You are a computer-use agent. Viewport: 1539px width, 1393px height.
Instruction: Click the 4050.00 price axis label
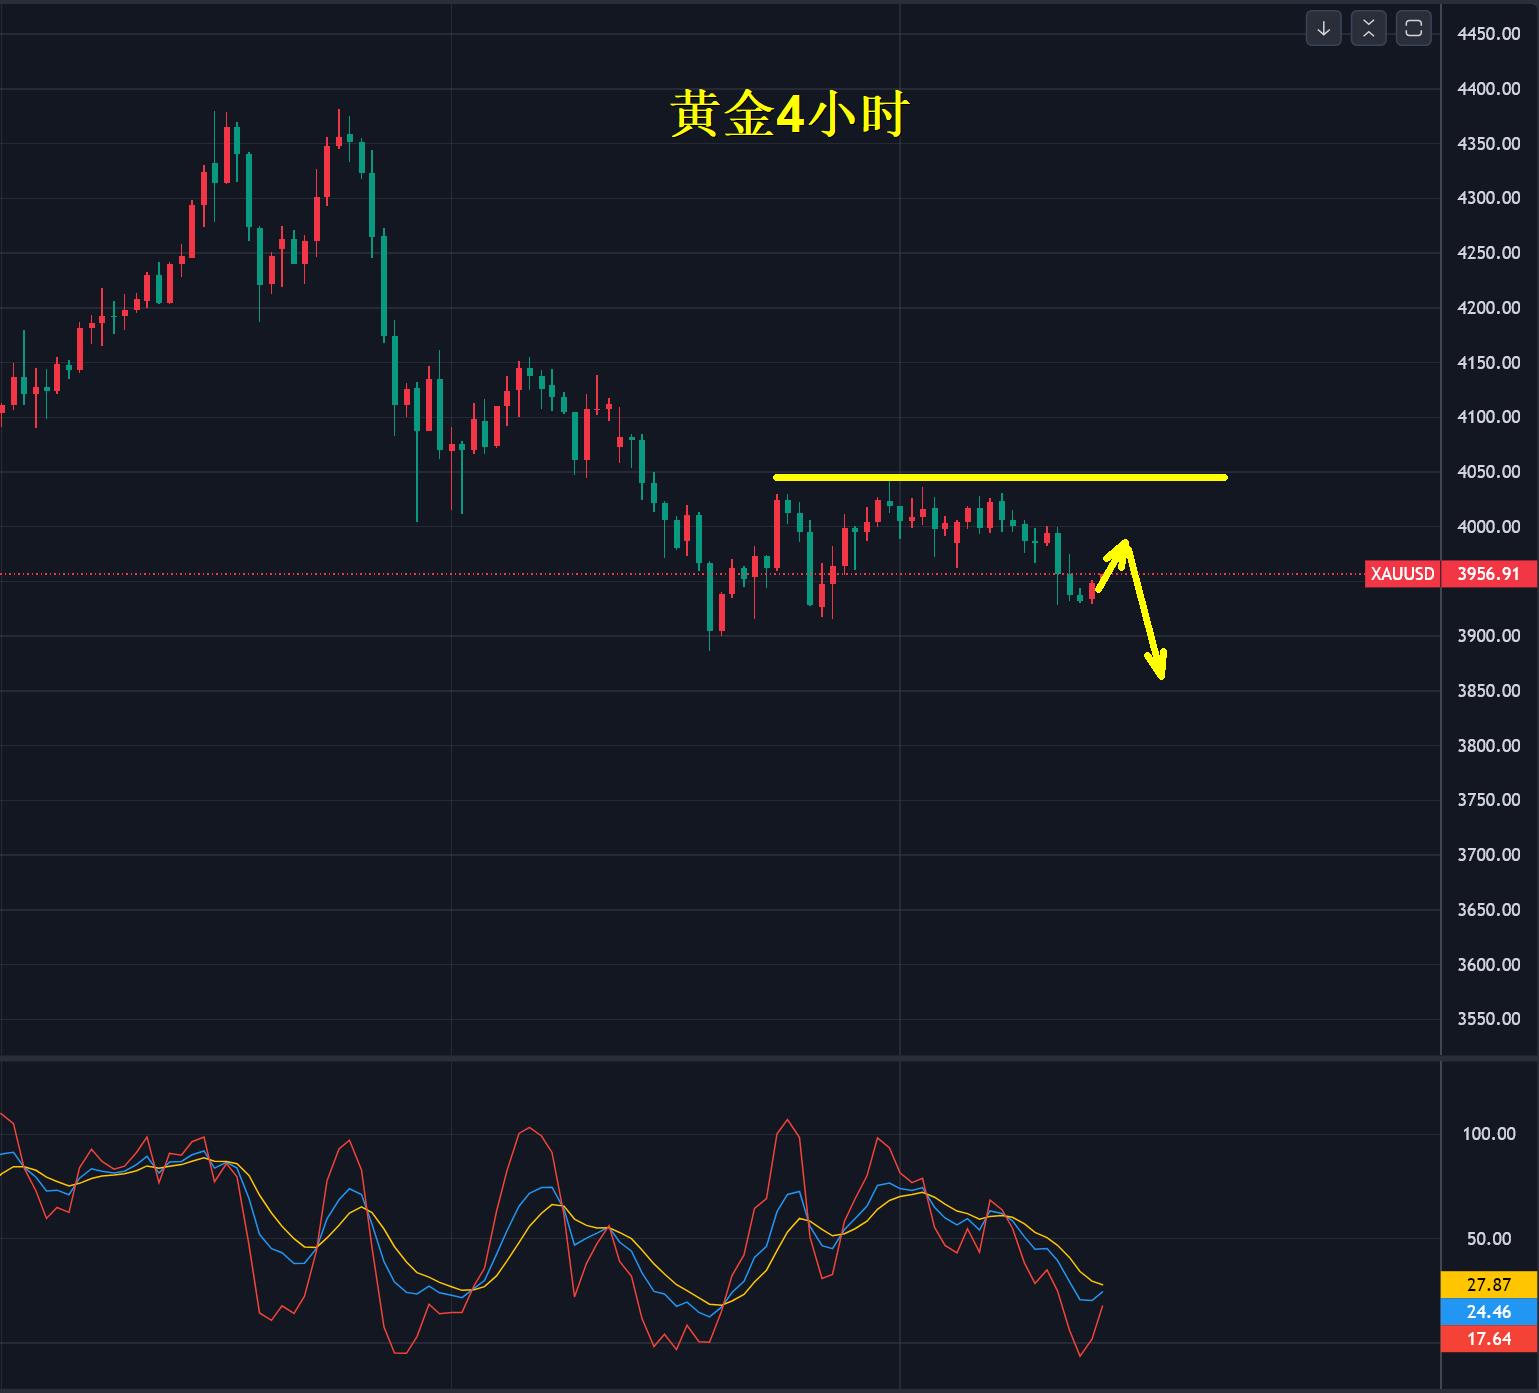(x=1489, y=469)
